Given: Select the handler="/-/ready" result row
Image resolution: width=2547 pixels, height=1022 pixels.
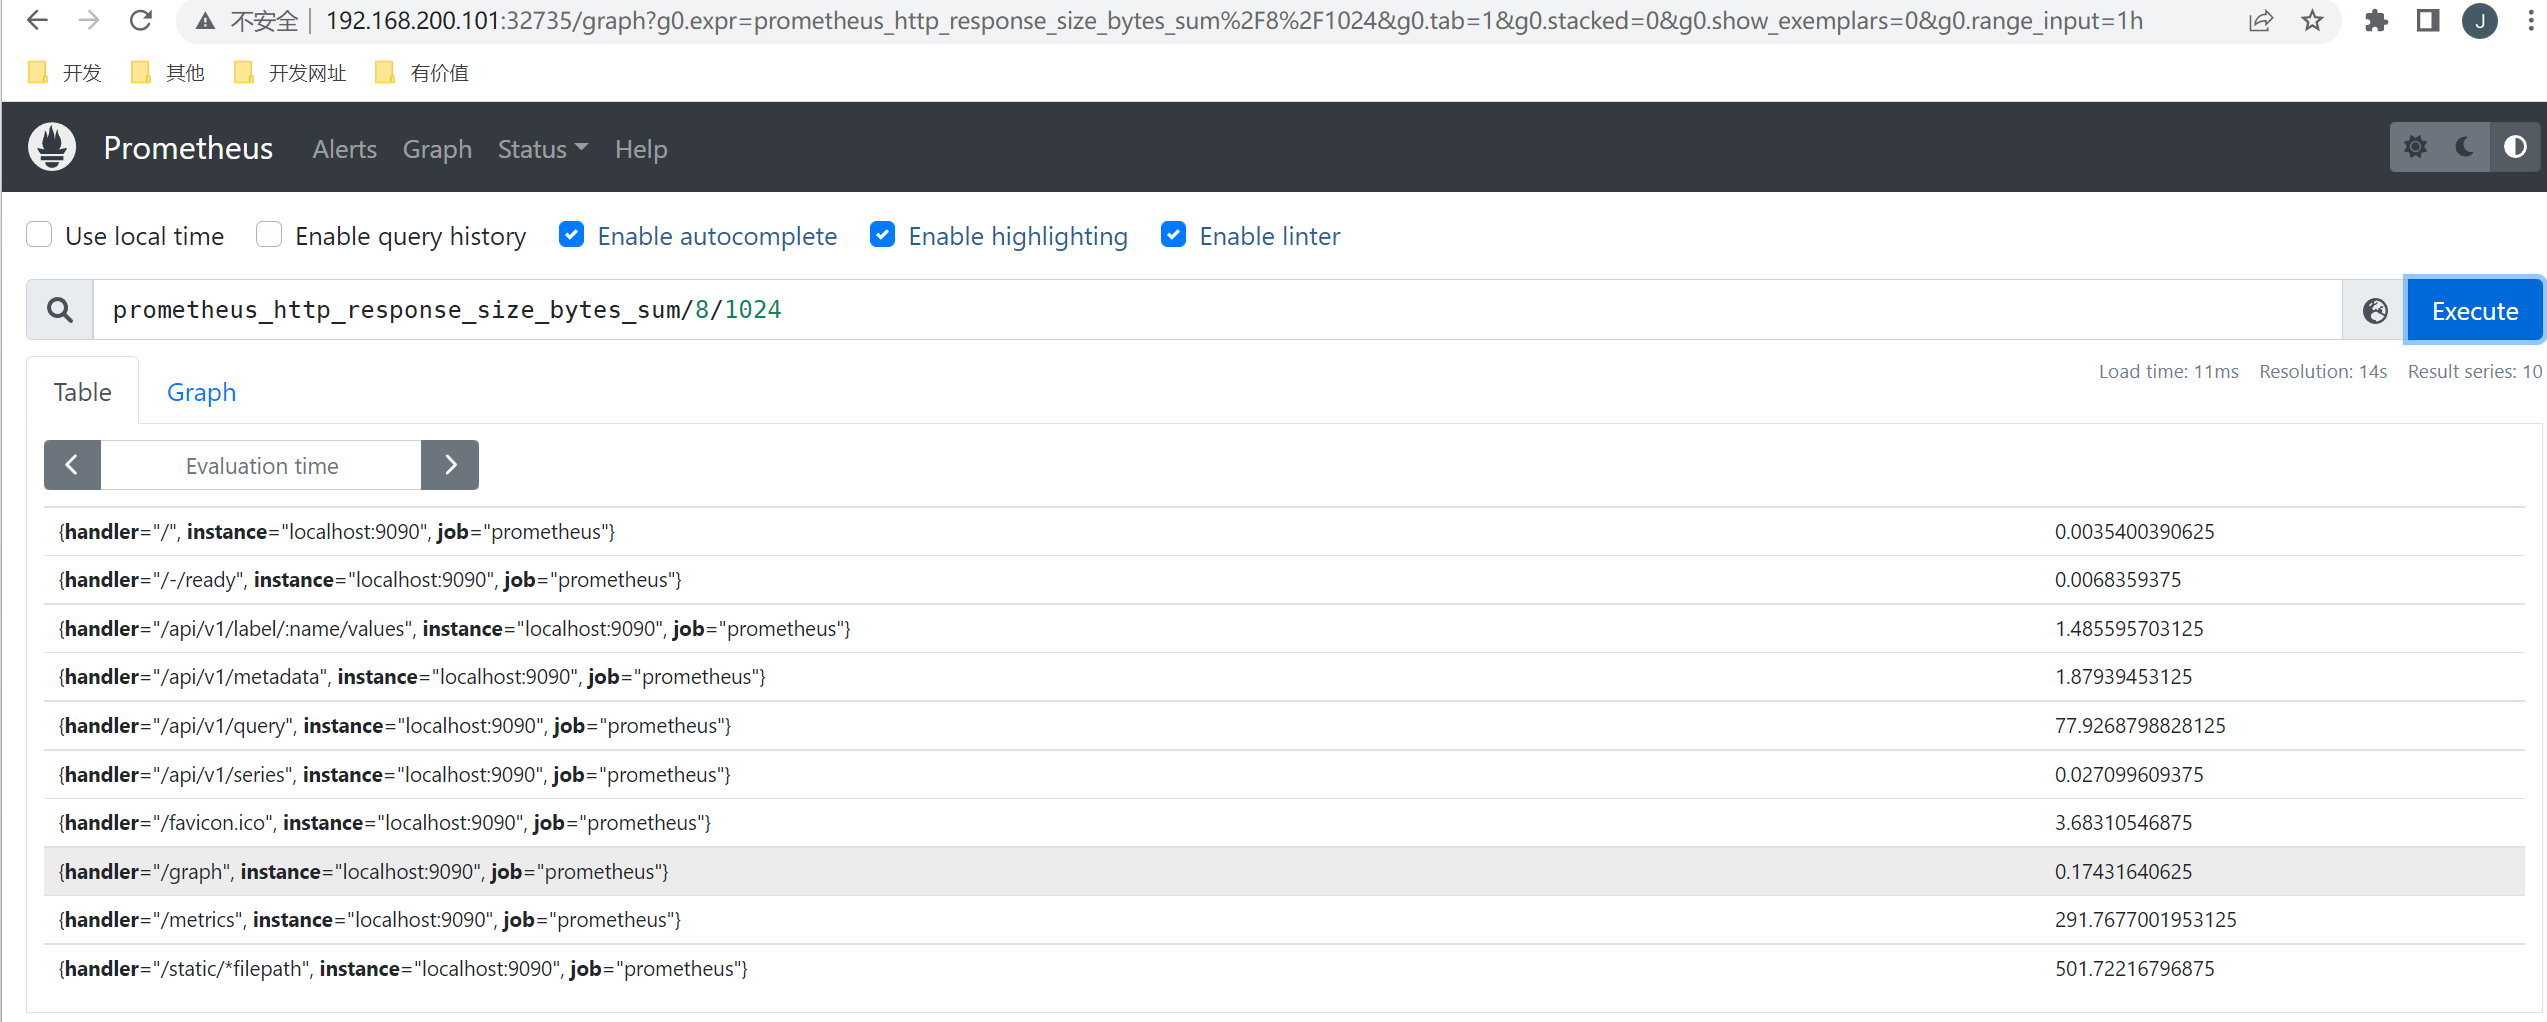Looking at the screenshot, I should (x=1284, y=580).
